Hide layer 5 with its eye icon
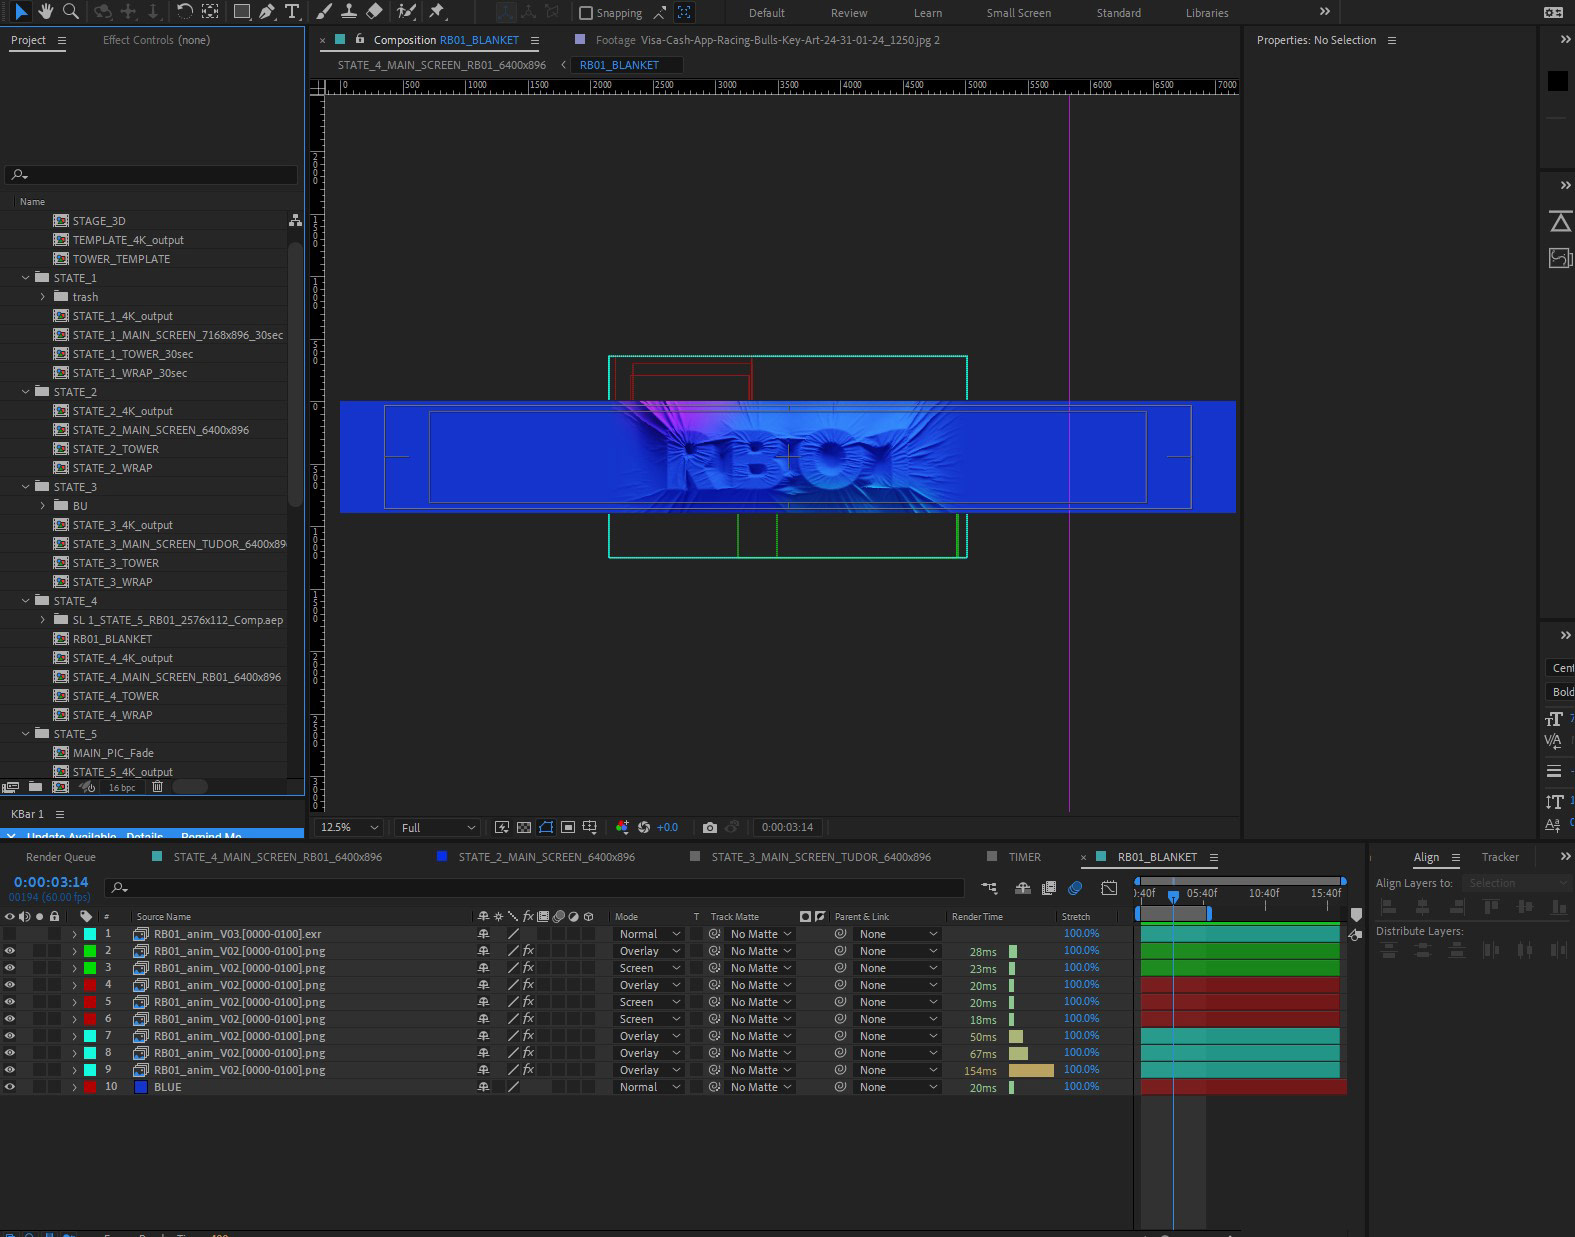The height and width of the screenshot is (1237, 1575). coord(10,1002)
